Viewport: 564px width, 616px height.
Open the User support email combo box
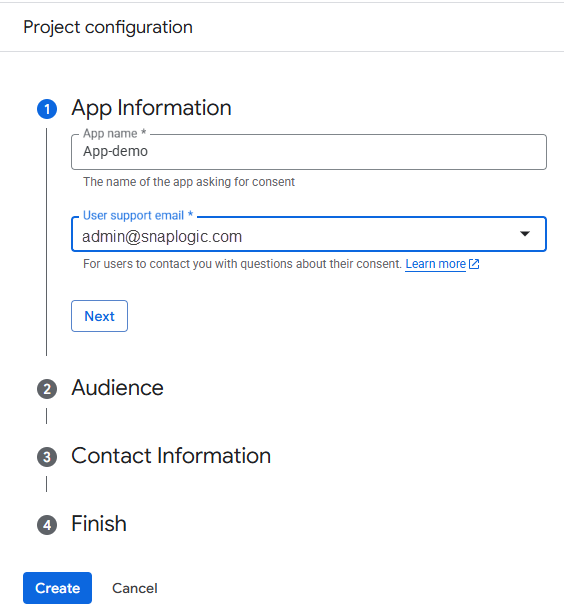[309, 234]
